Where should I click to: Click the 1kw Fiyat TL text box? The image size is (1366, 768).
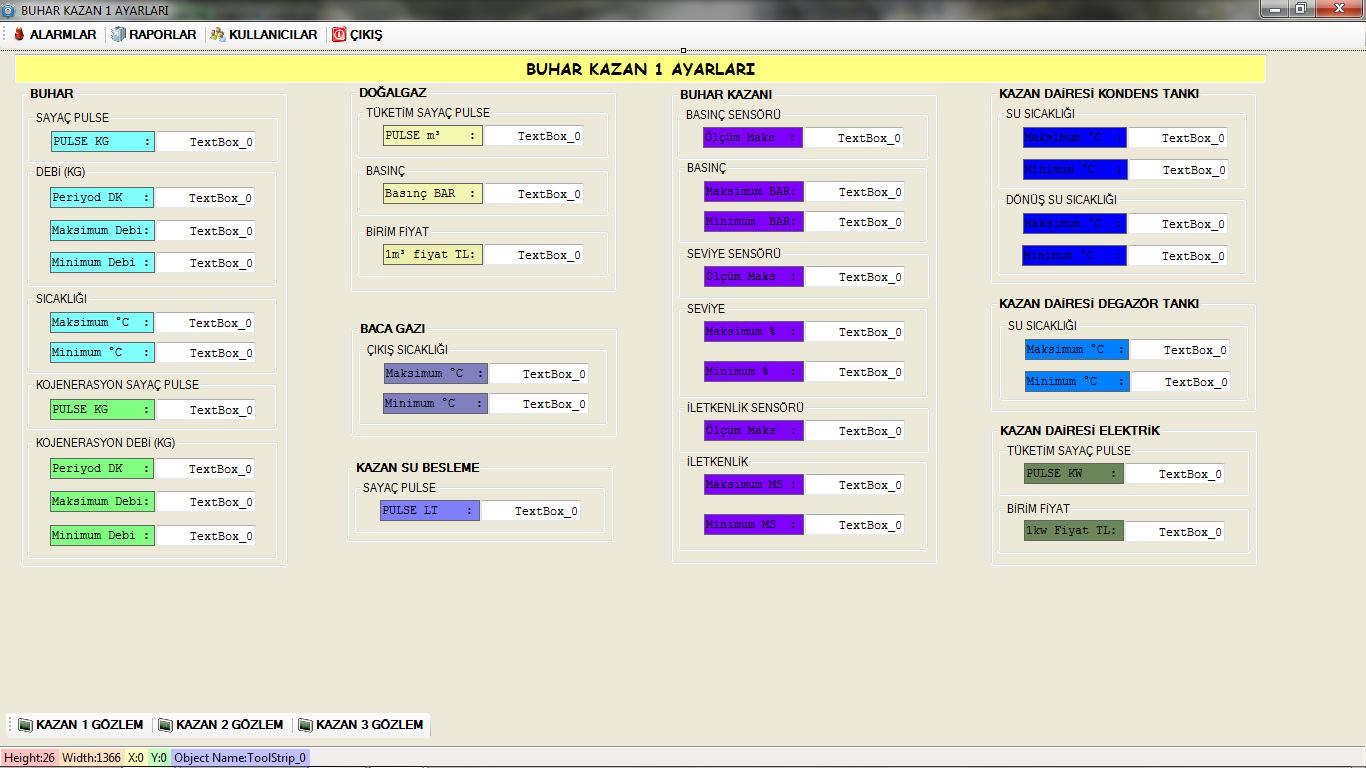click(x=1175, y=532)
